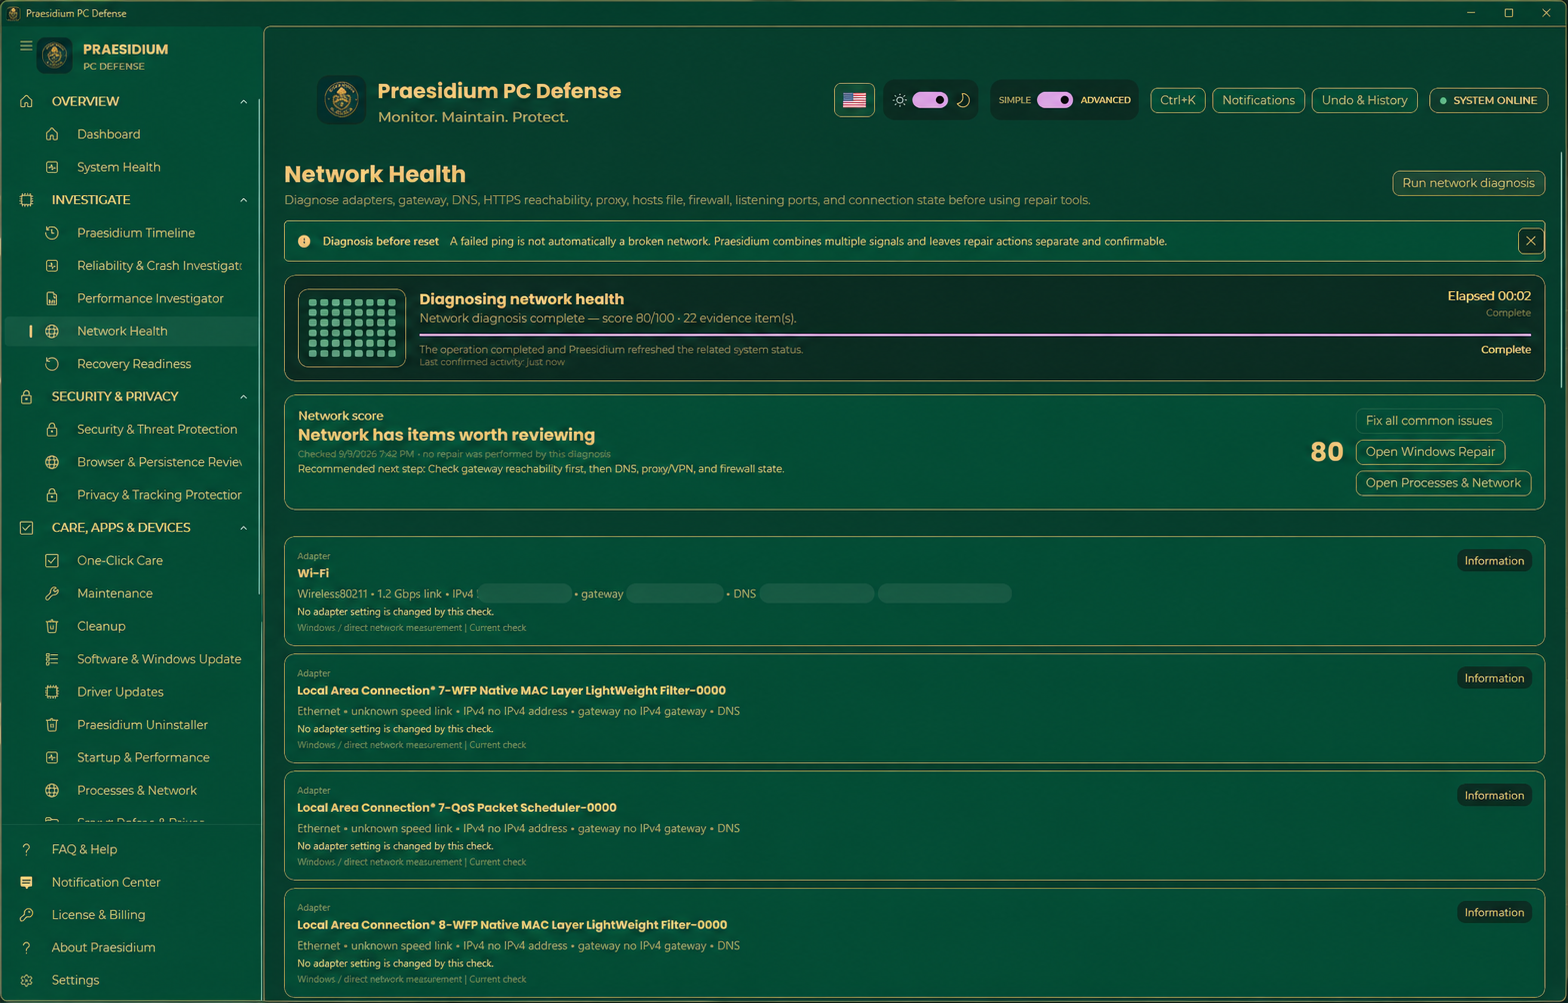Click 'Network has items worth reviewing' heading
This screenshot has width=1568, height=1003.
point(446,435)
